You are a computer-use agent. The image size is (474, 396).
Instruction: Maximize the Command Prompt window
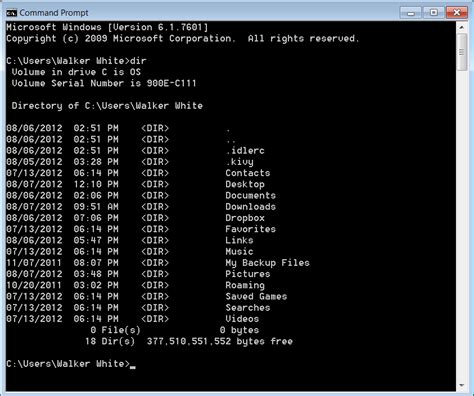434,13
